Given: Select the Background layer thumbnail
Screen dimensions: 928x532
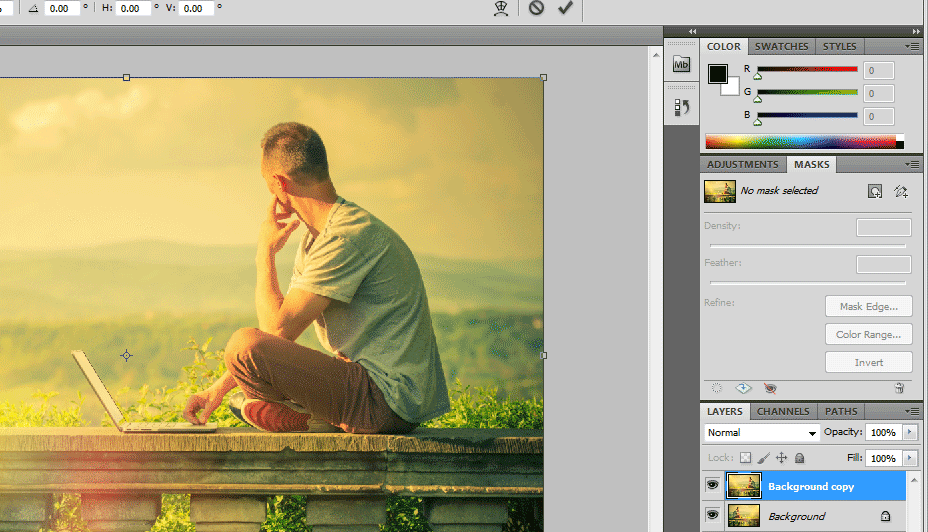Looking at the screenshot, I should coord(744,515).
